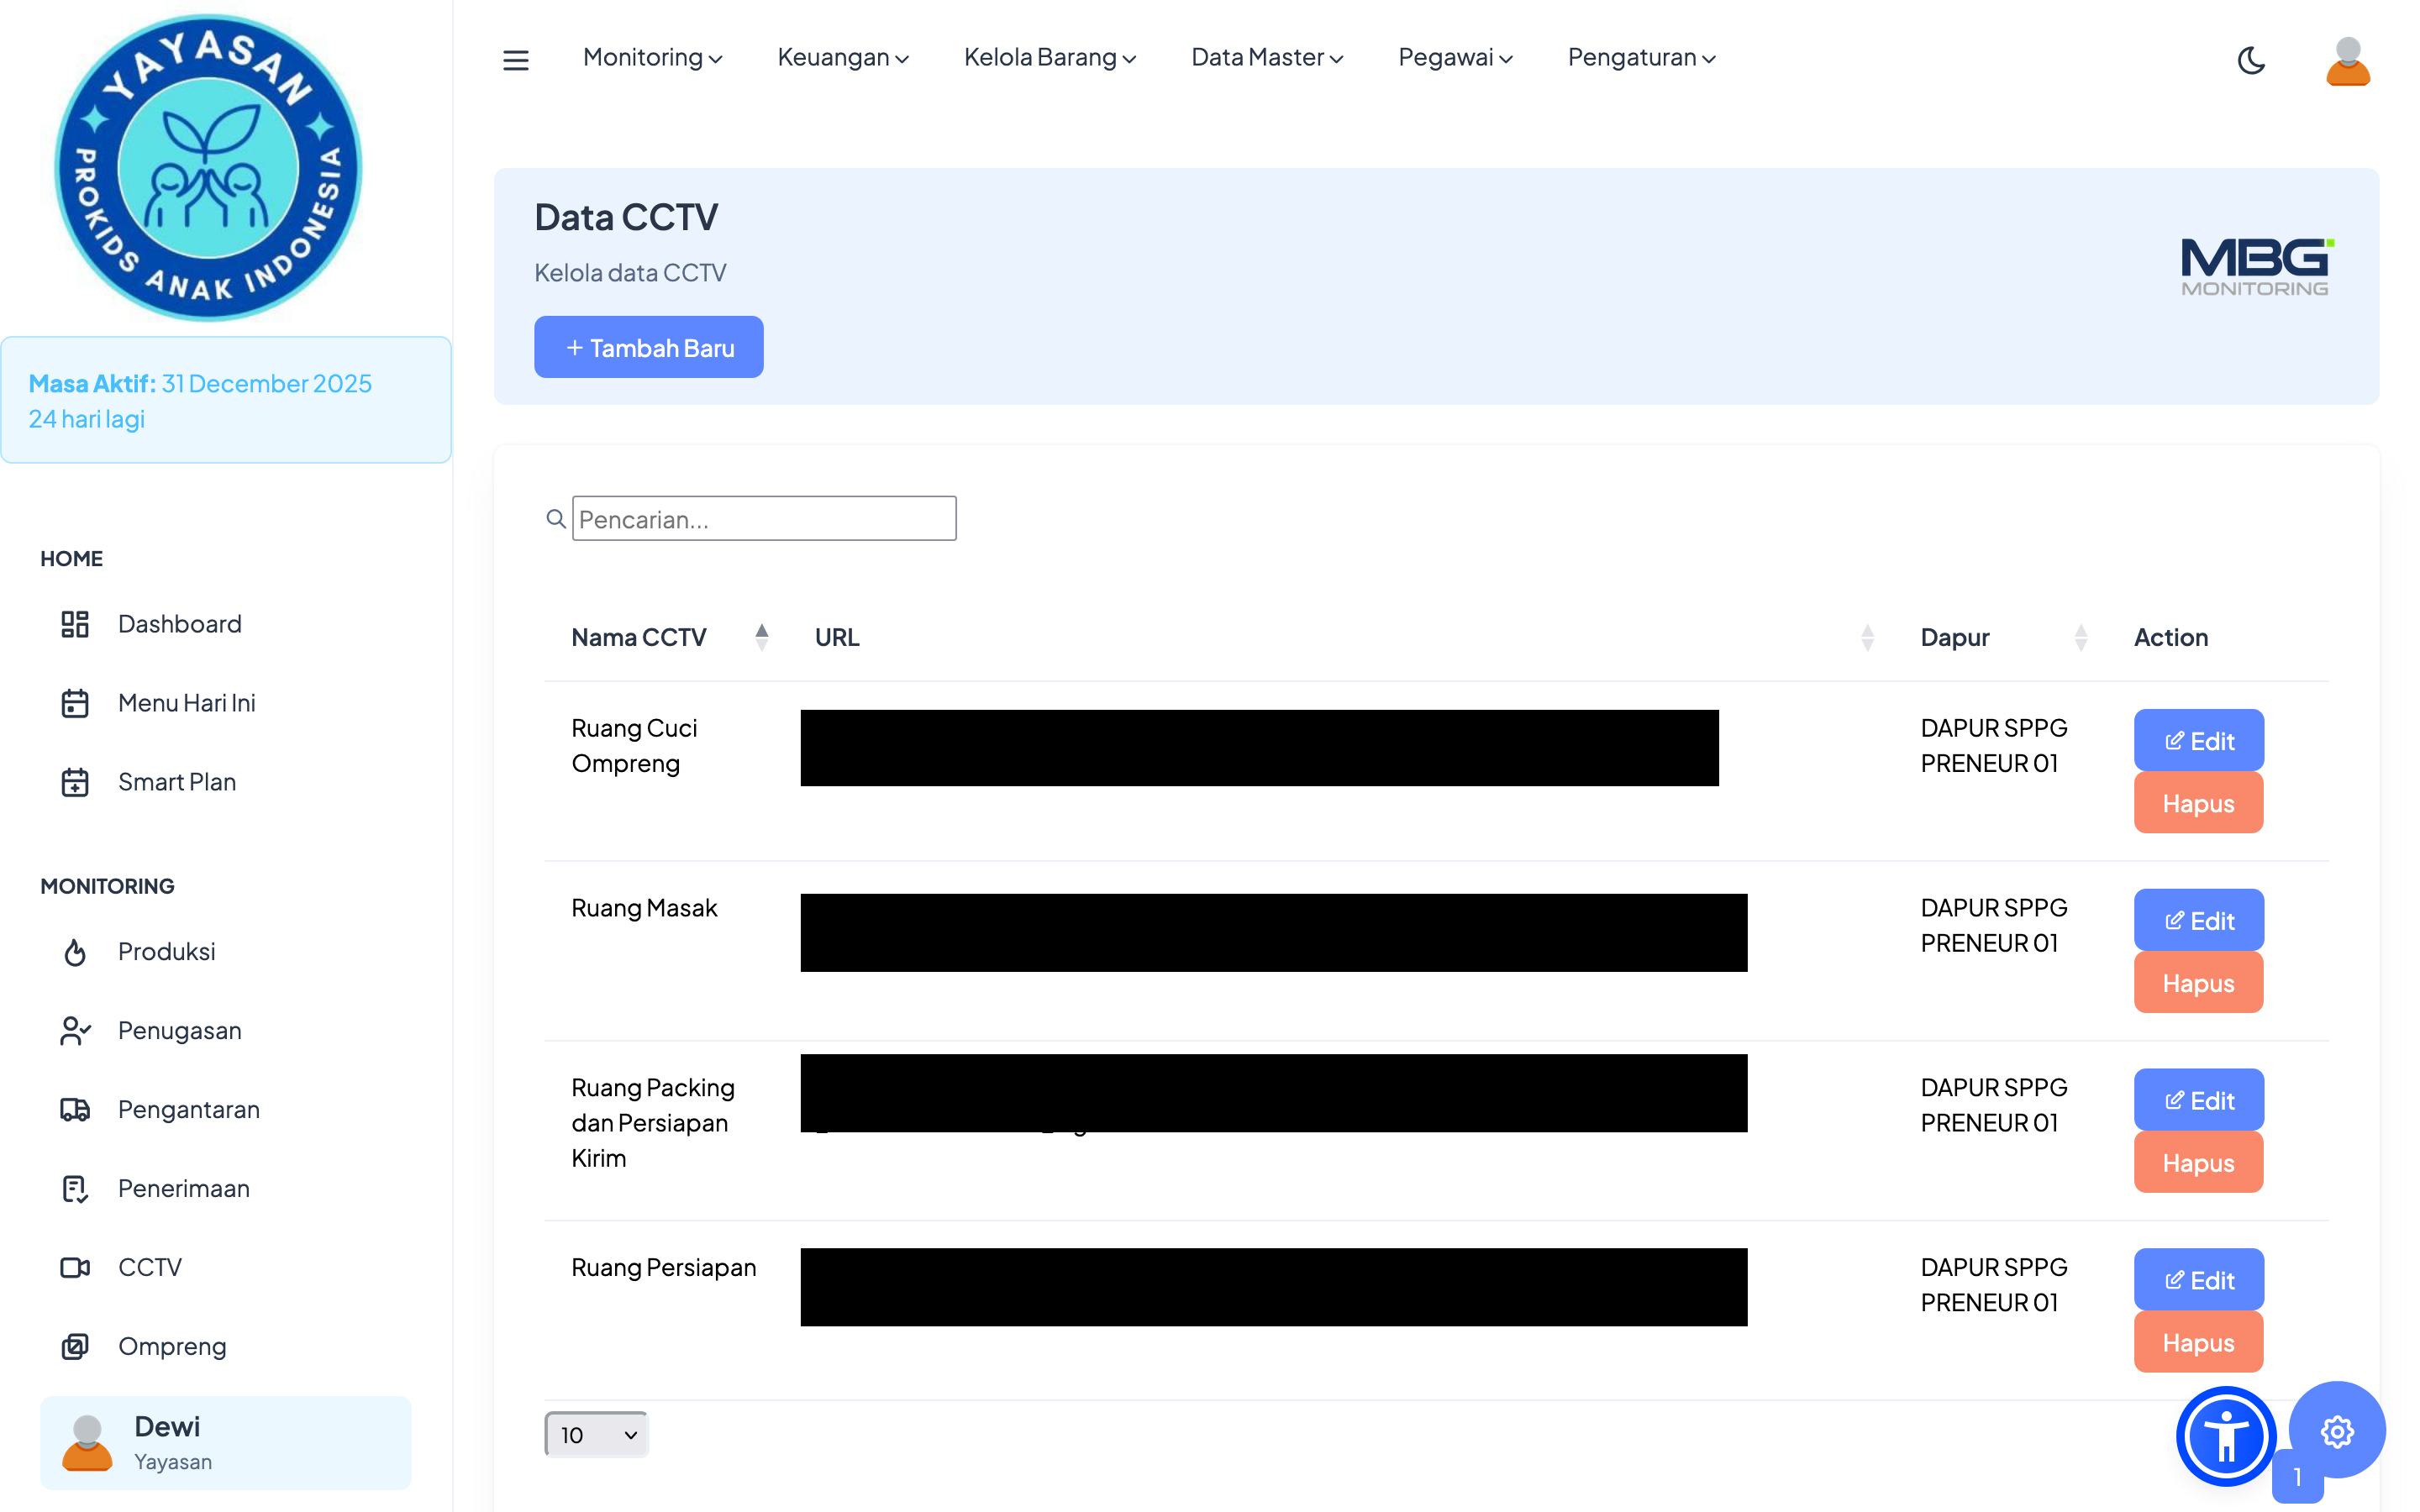This screenshot has width=2420, height=1512.
Task: Expand the Monitoring top menu
Action: point(652,58)
